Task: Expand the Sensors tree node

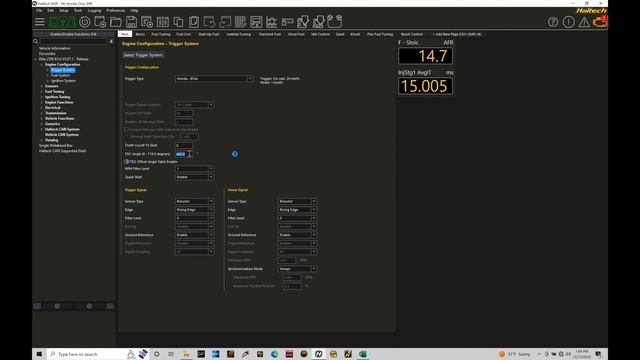Action: (x=42, y=86)
